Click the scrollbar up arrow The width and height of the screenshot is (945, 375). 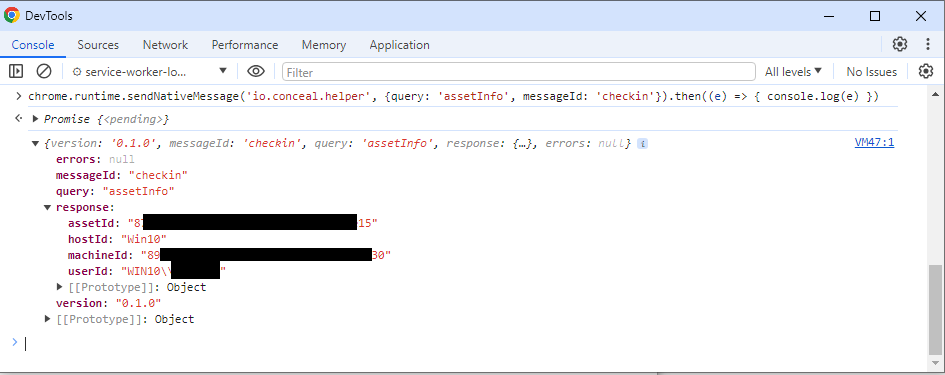pos(935,94)
